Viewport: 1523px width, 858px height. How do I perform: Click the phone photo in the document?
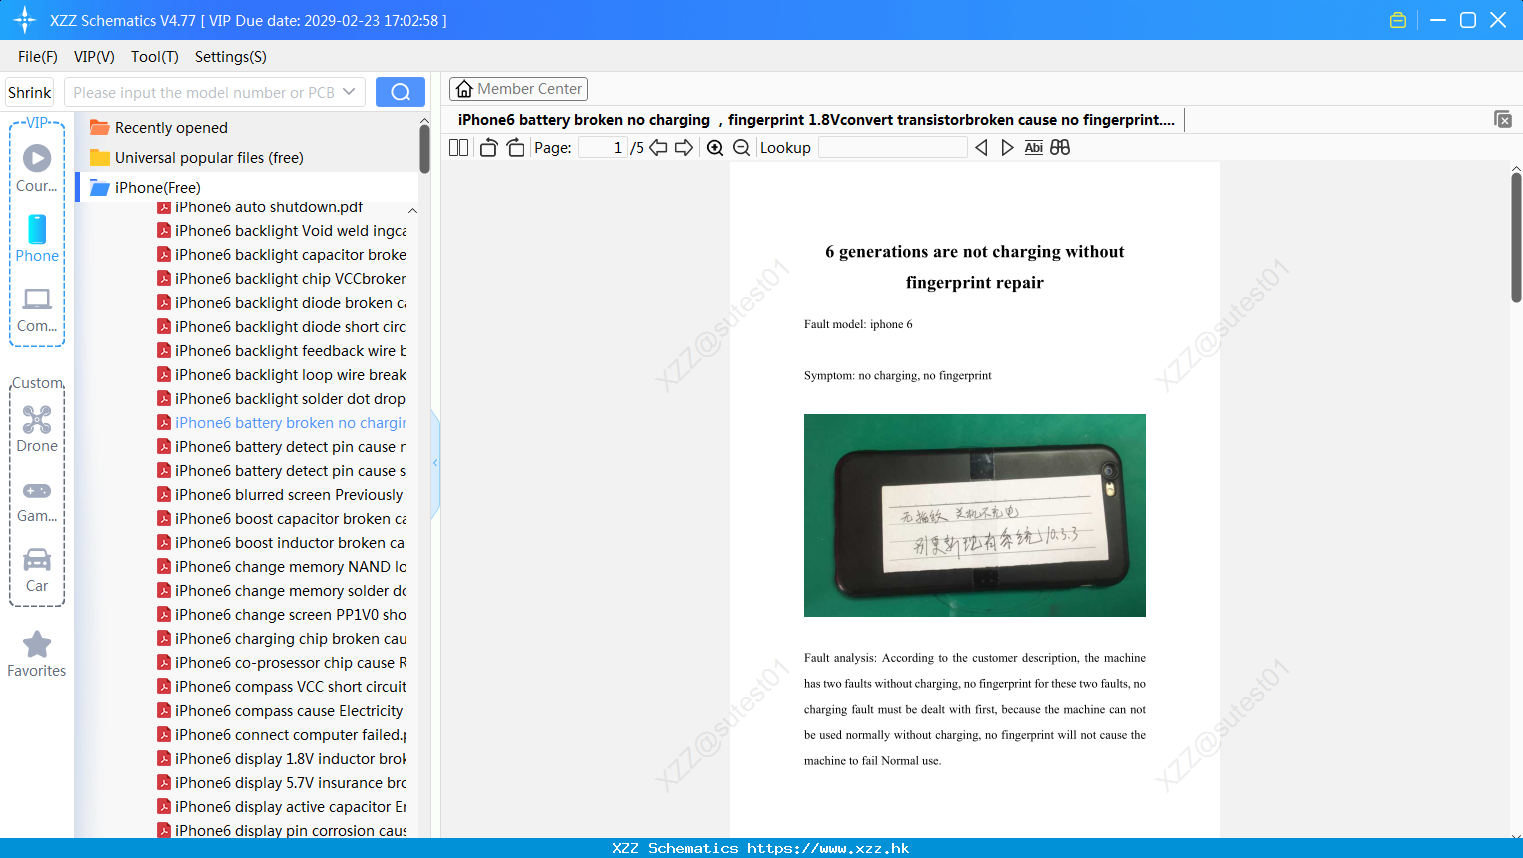click(975, 515)
